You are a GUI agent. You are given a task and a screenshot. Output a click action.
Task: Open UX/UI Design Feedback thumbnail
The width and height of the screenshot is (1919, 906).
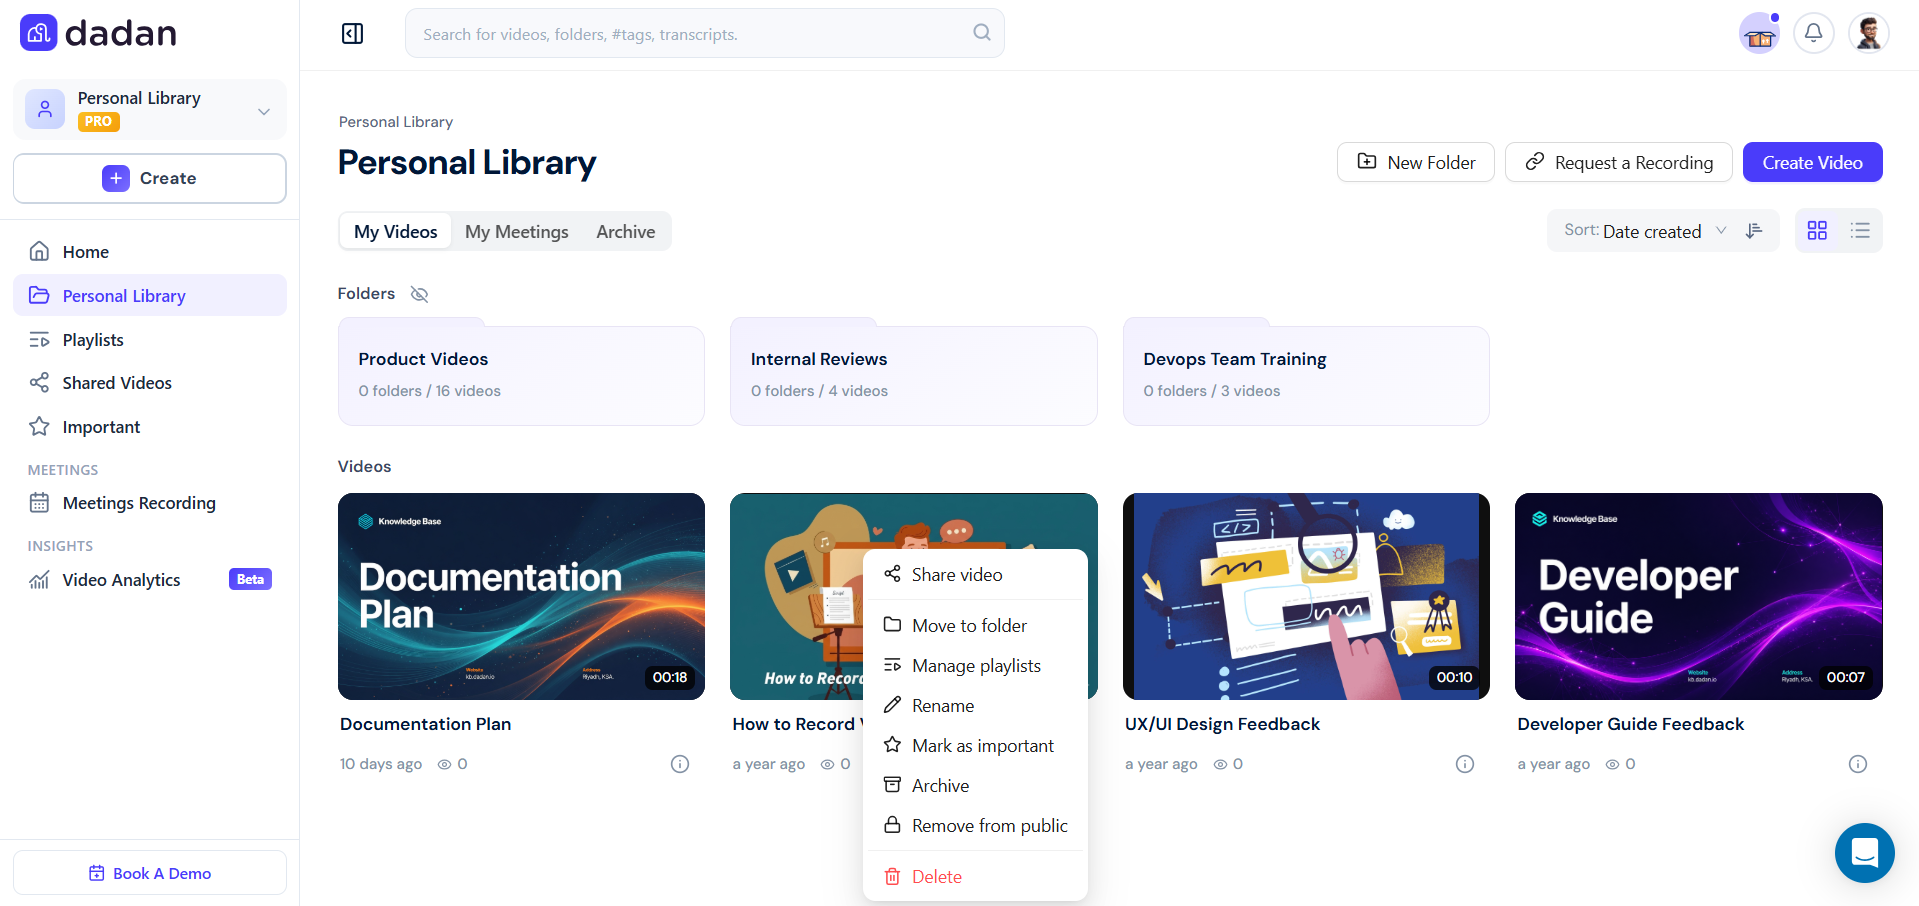(1306, 596)
